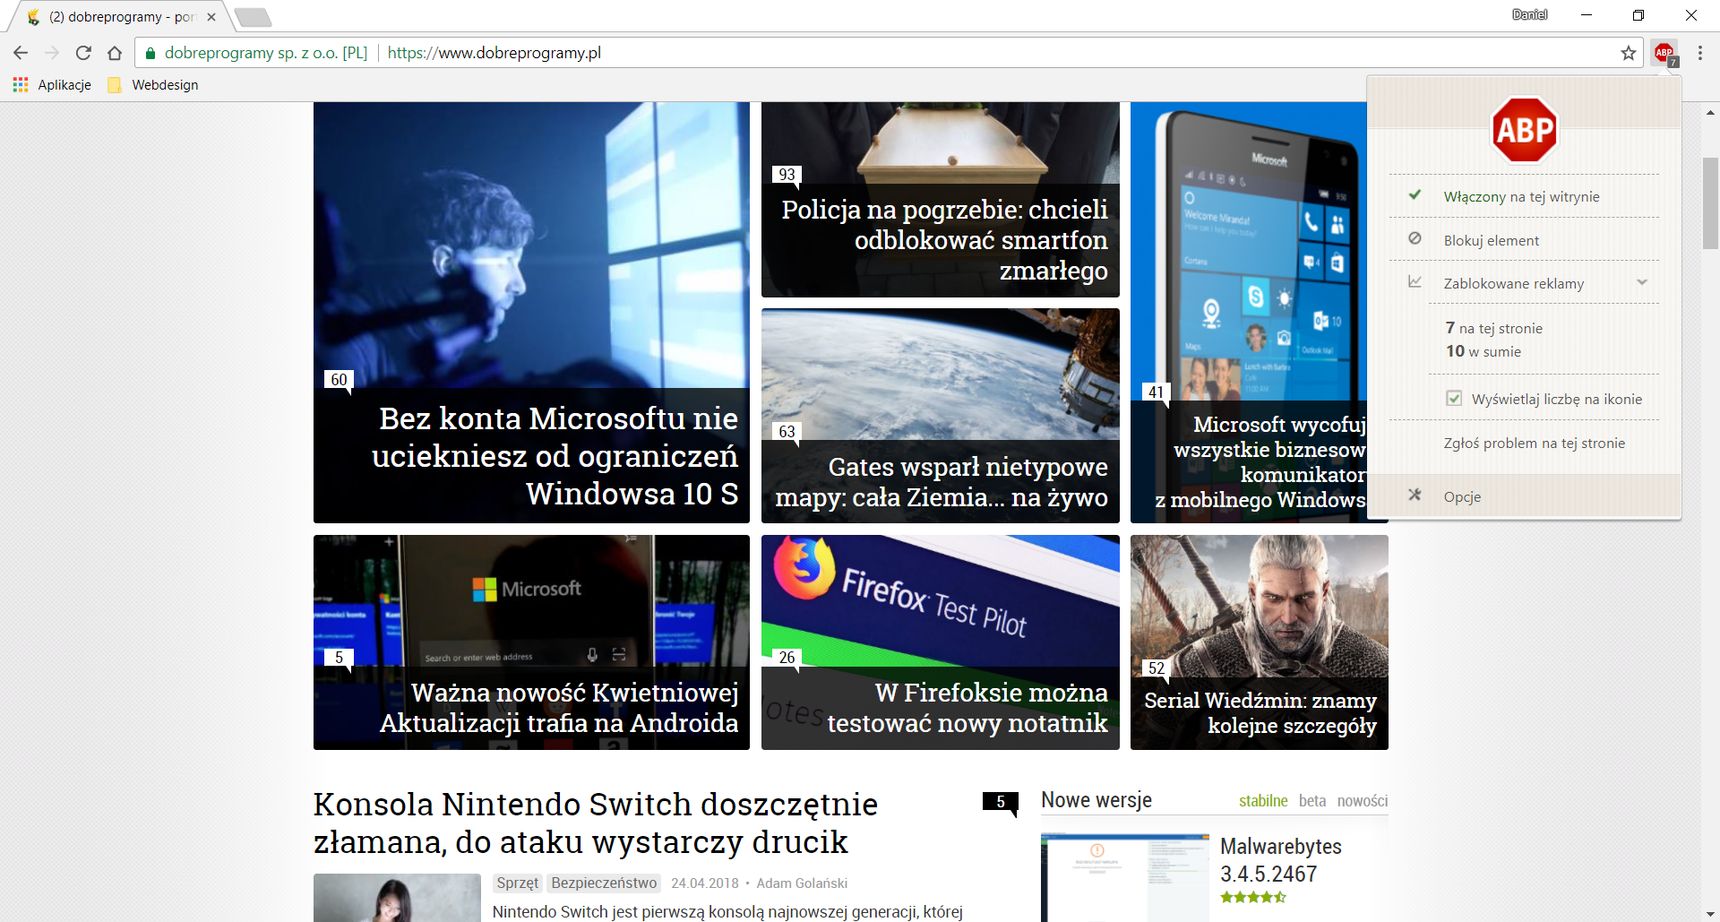Open a new browser tab
This screenshot has height=922, width=1720.
[252, 17]
